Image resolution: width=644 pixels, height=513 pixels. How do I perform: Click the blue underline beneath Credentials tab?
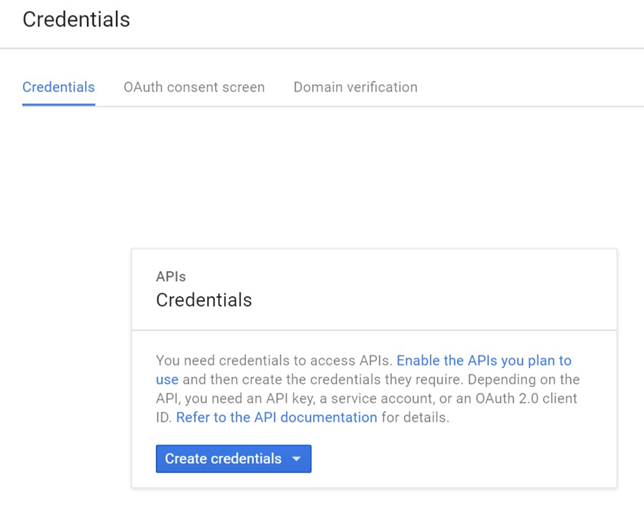[x=58, y=103]
